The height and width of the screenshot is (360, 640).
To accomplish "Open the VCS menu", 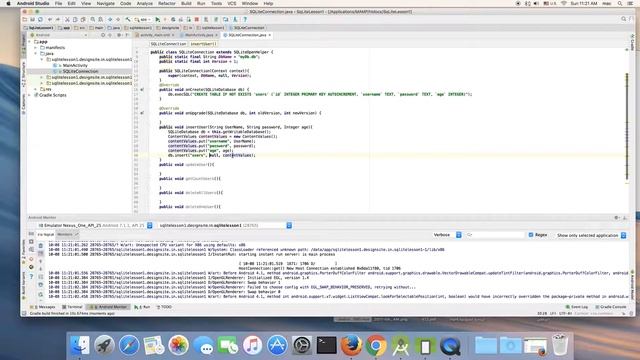I will [x=231, y=3].
